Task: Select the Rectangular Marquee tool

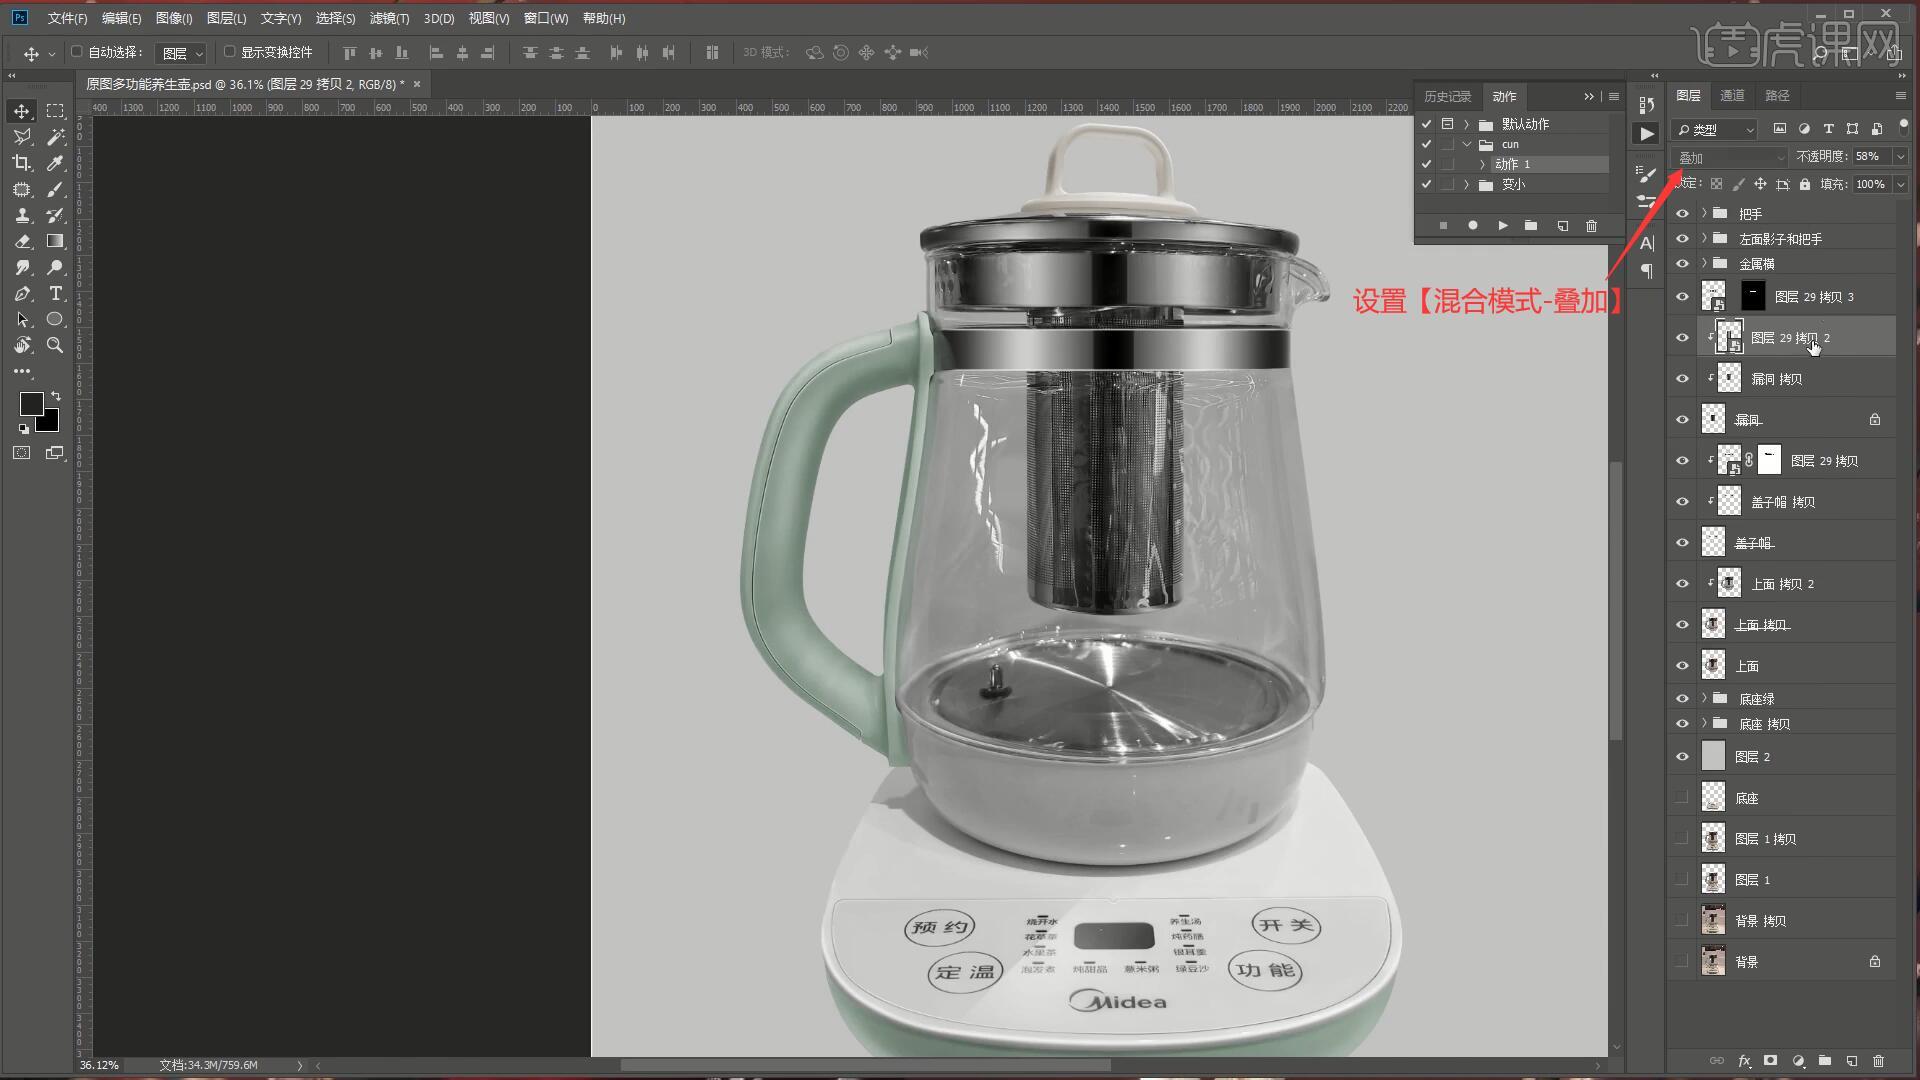Action: click(56, 111)
